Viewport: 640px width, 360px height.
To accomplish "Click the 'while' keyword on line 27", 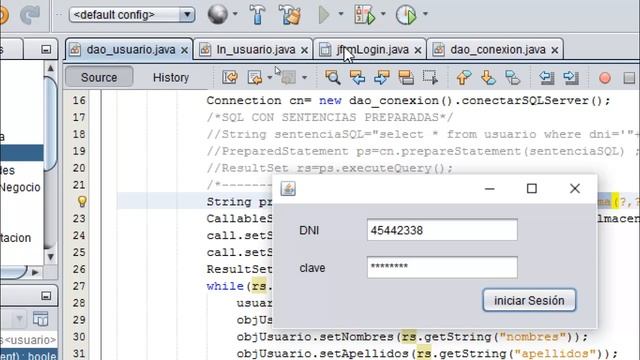I will coord(225,286).
